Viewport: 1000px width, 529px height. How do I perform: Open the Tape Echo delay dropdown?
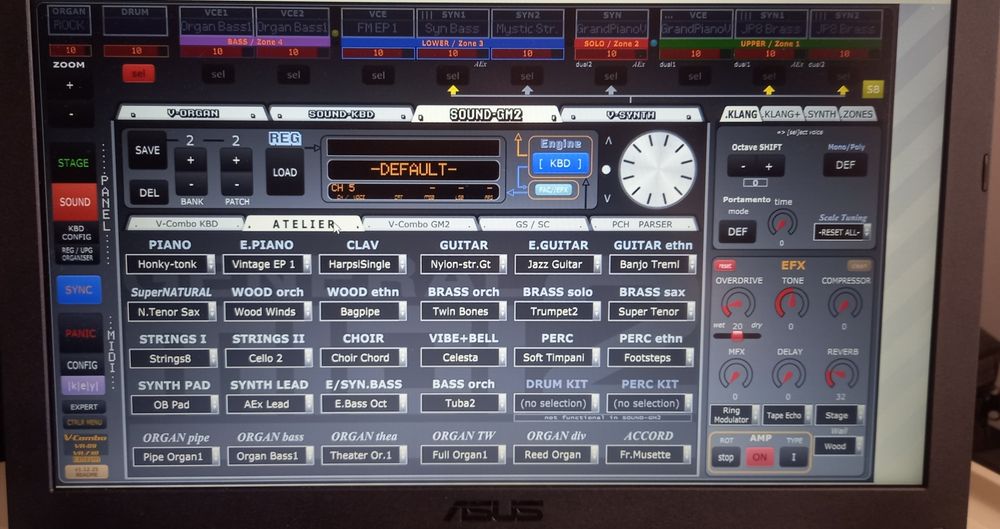[788, 415]
